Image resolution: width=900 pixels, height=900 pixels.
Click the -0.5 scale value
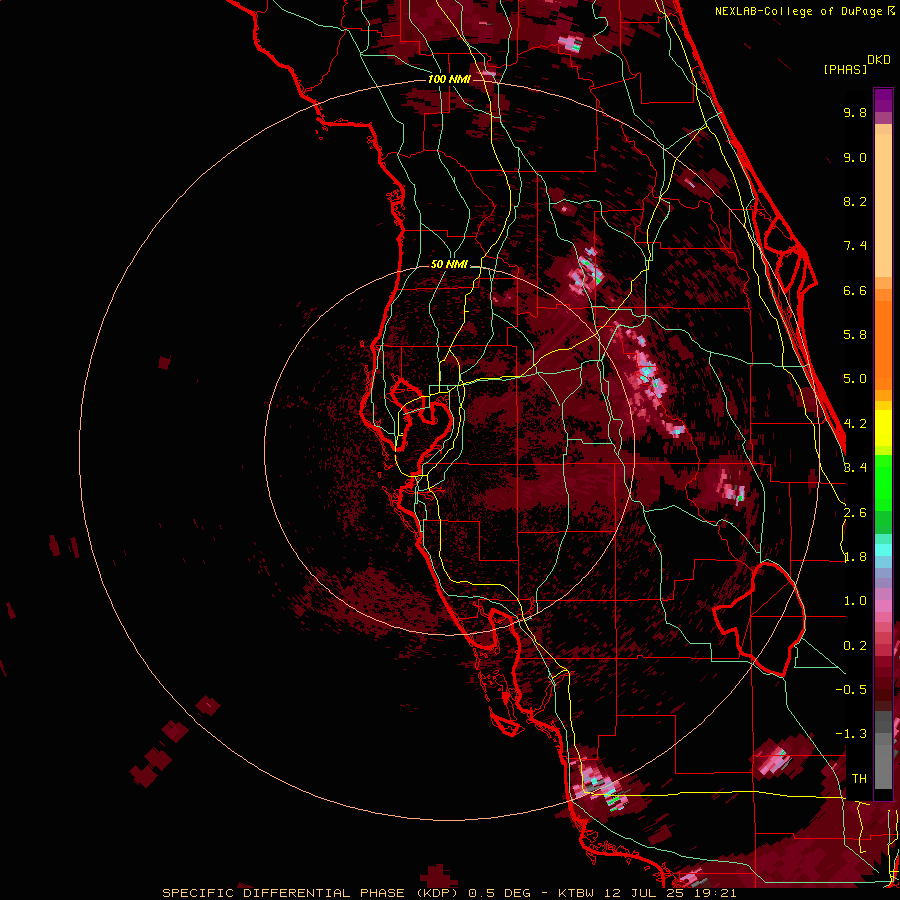[x=851, y=690]
